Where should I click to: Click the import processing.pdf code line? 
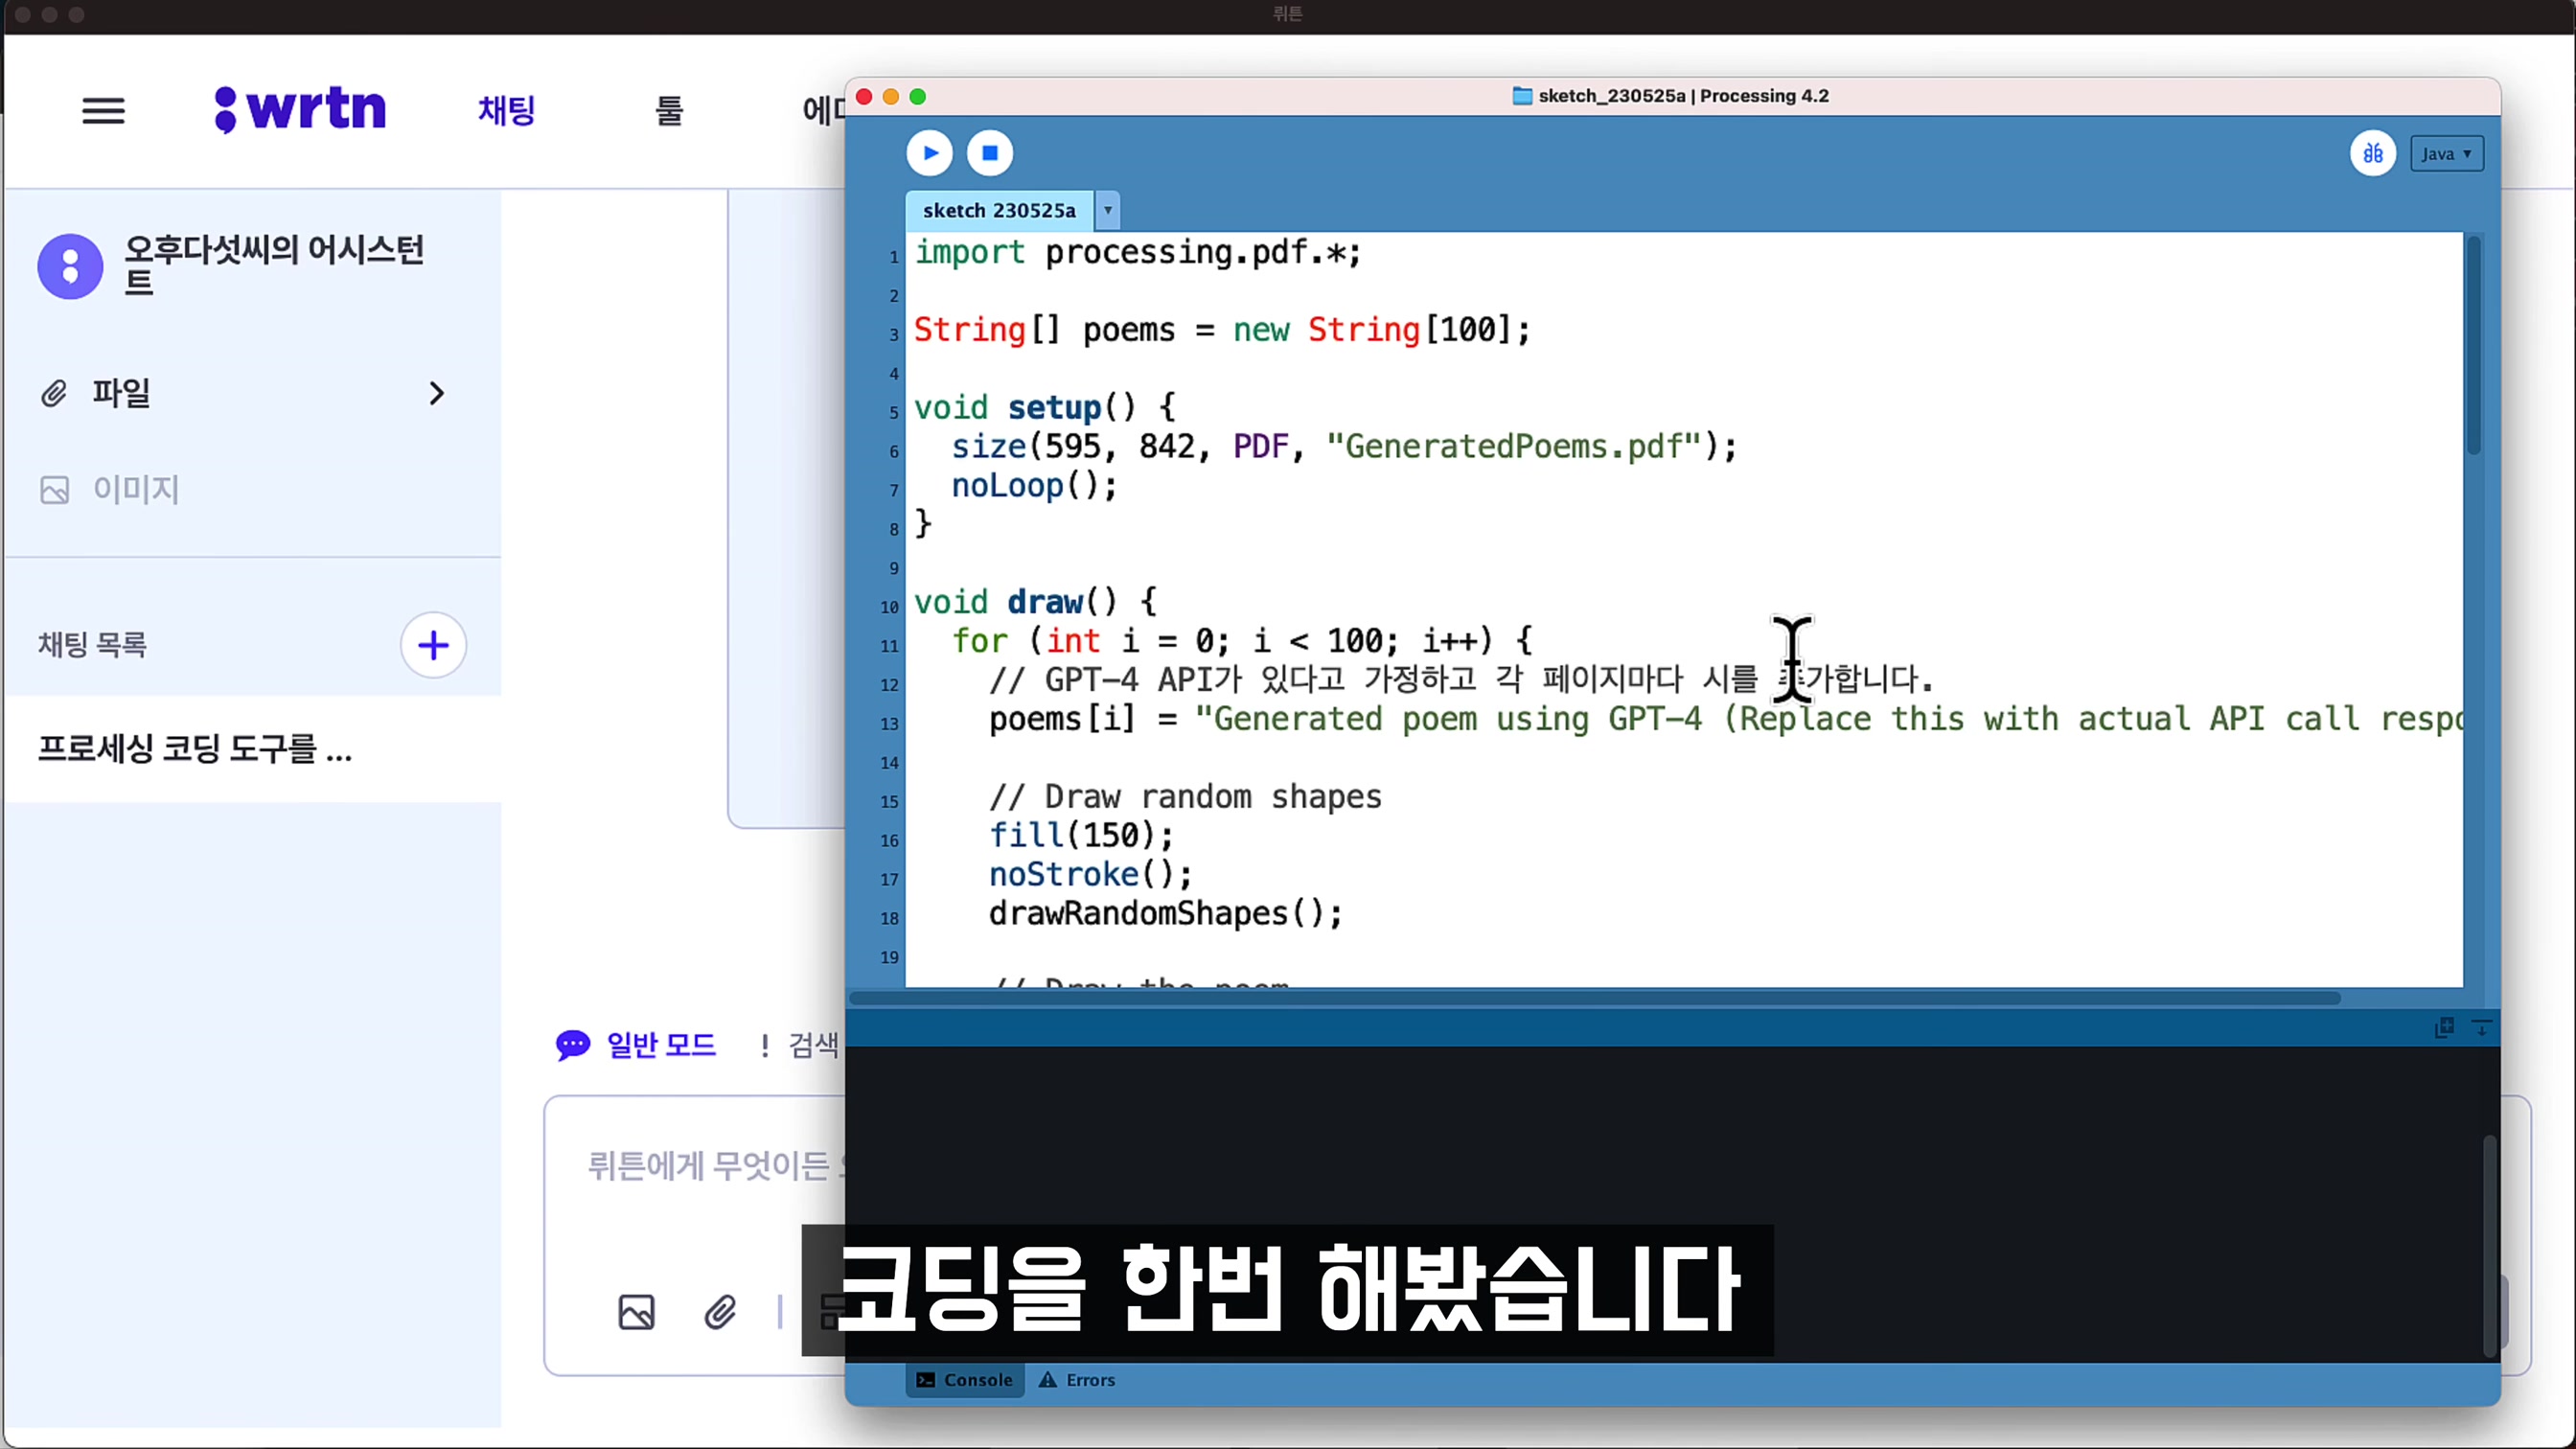point(1137,252)
